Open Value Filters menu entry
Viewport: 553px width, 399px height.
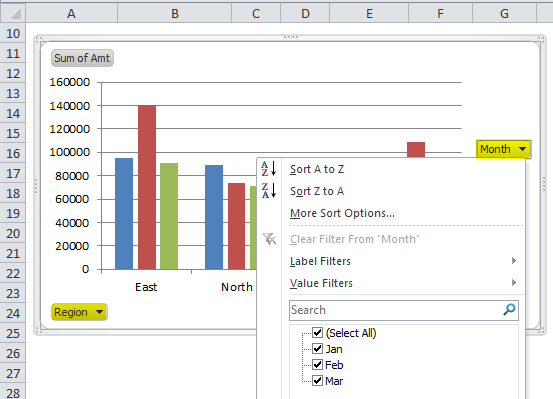[321, 283]
